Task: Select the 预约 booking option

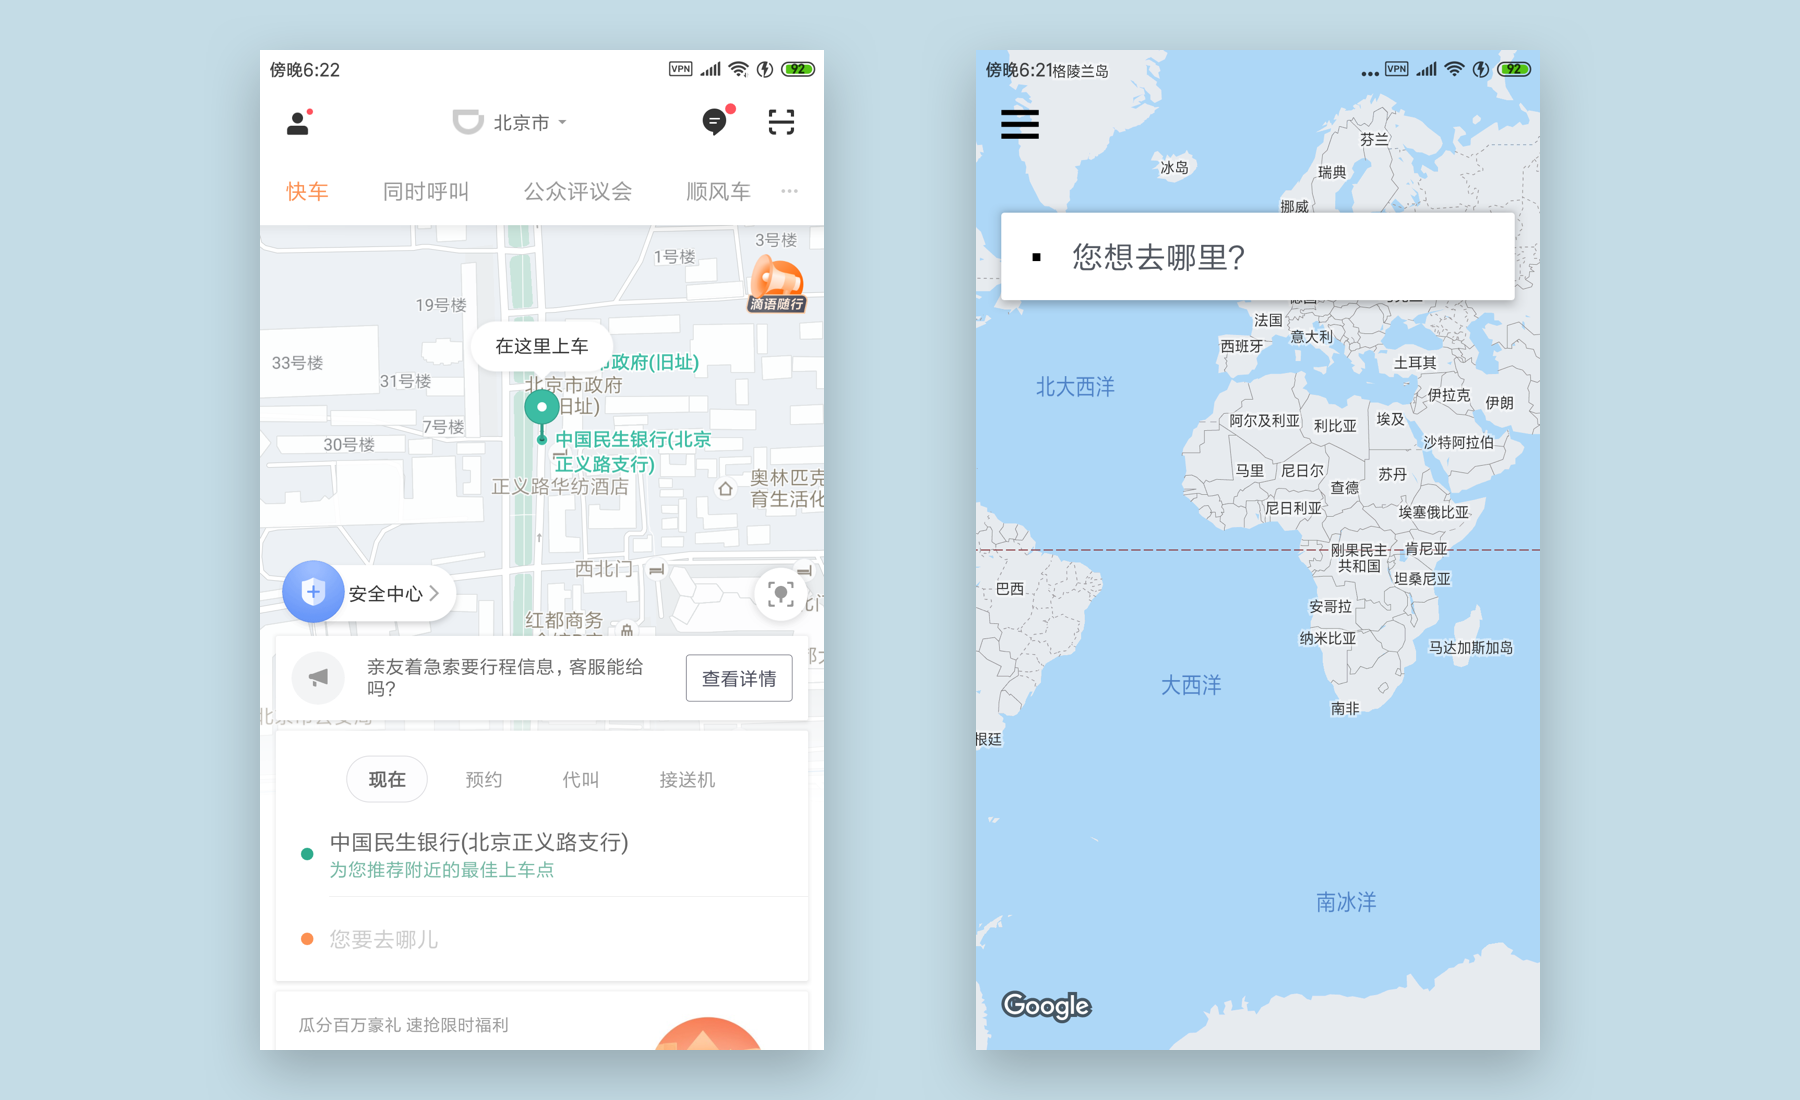Action: pos(484,779)
